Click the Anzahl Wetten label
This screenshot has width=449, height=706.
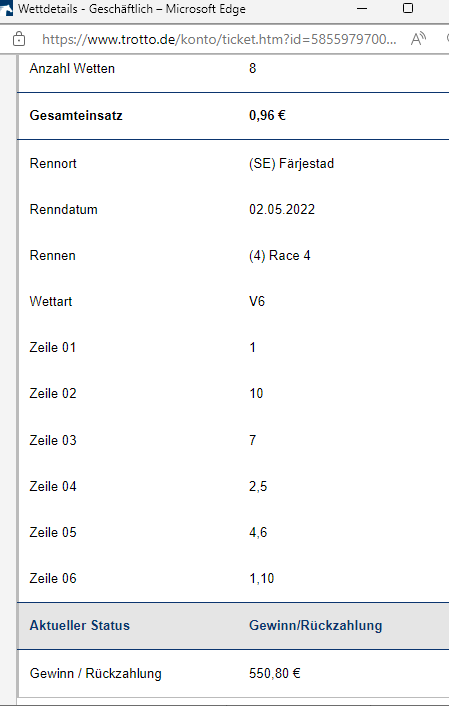pos(72,68)
